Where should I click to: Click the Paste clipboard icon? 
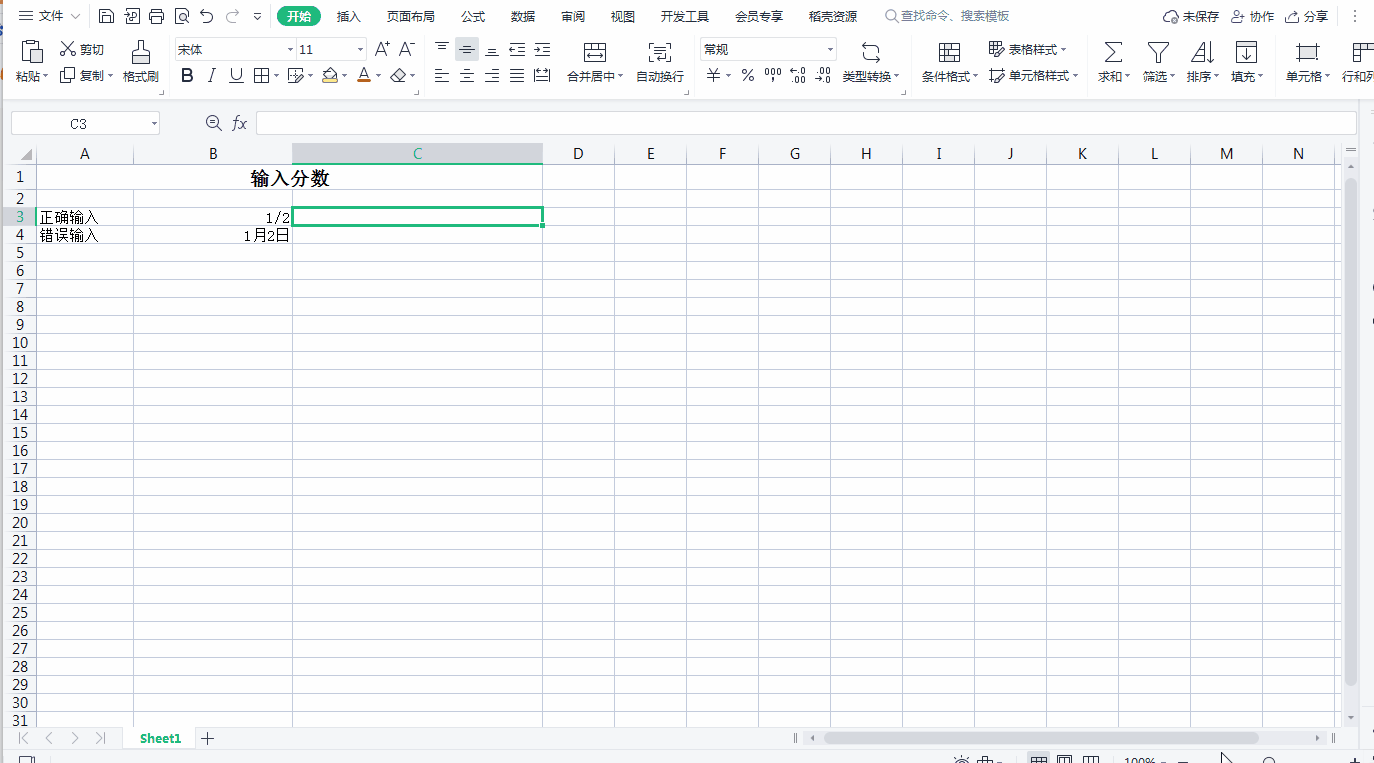tap(32, 52)
